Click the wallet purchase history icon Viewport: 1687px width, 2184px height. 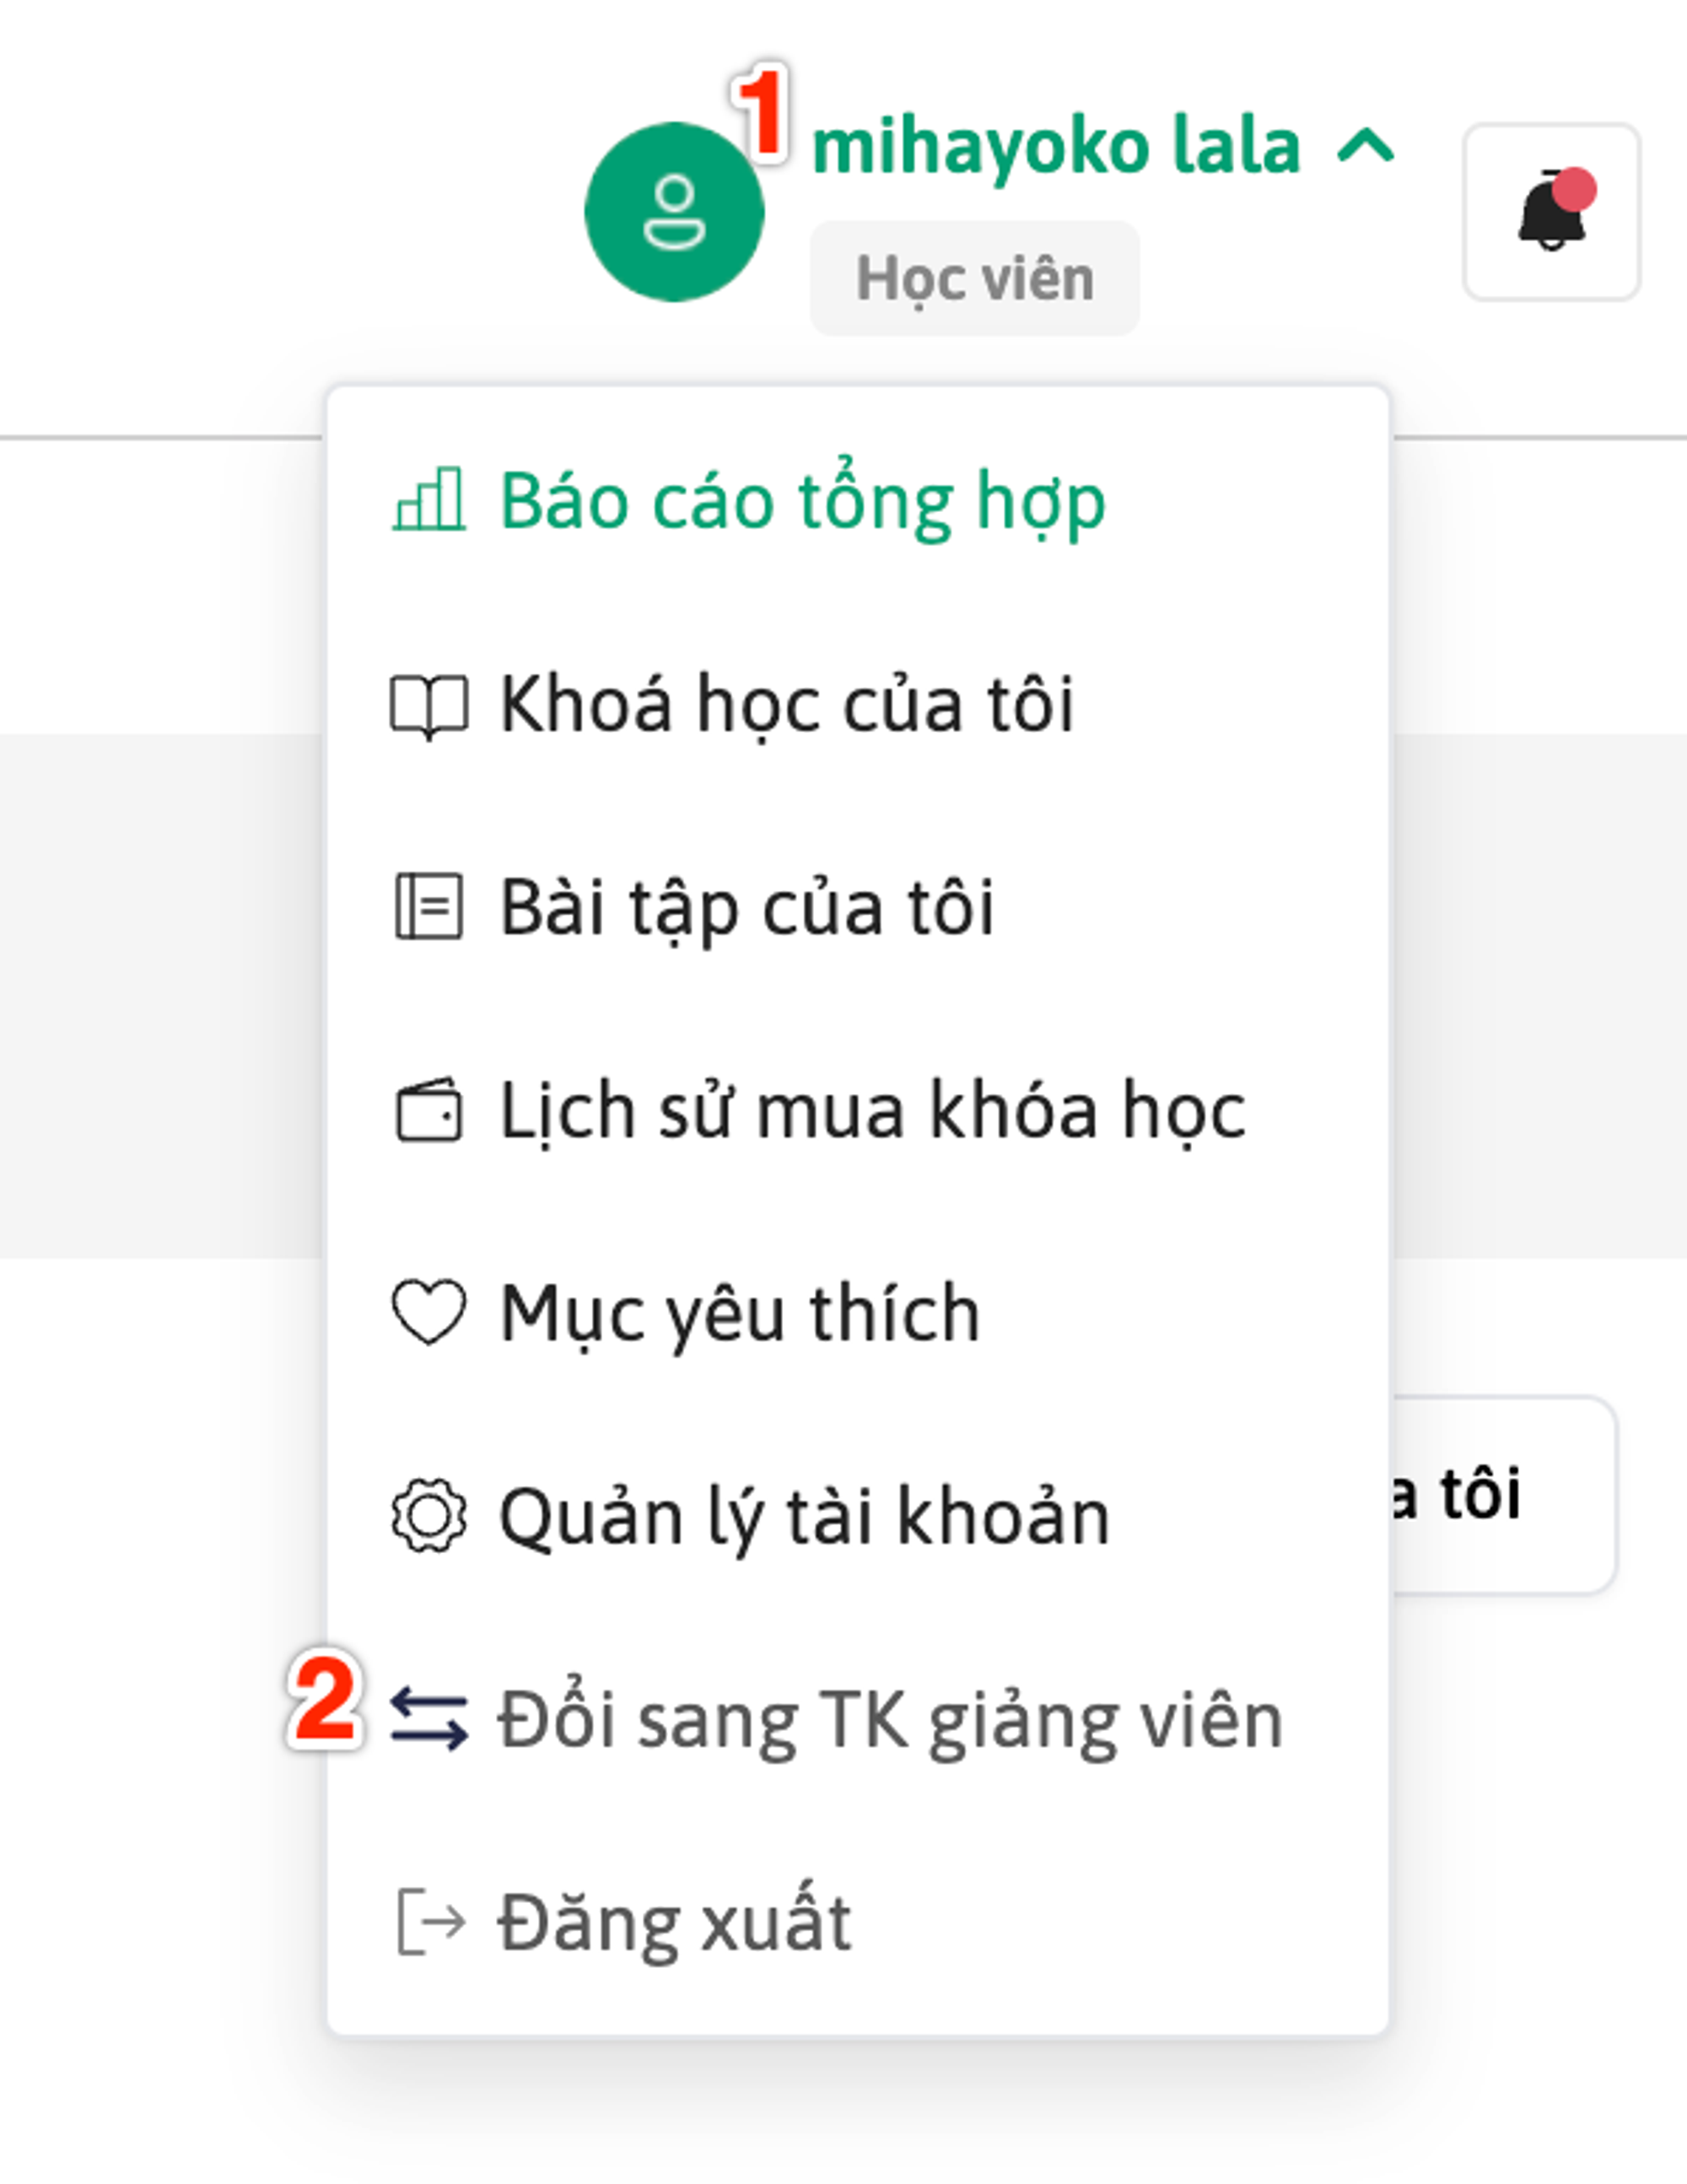click(x=429, y=1110)
